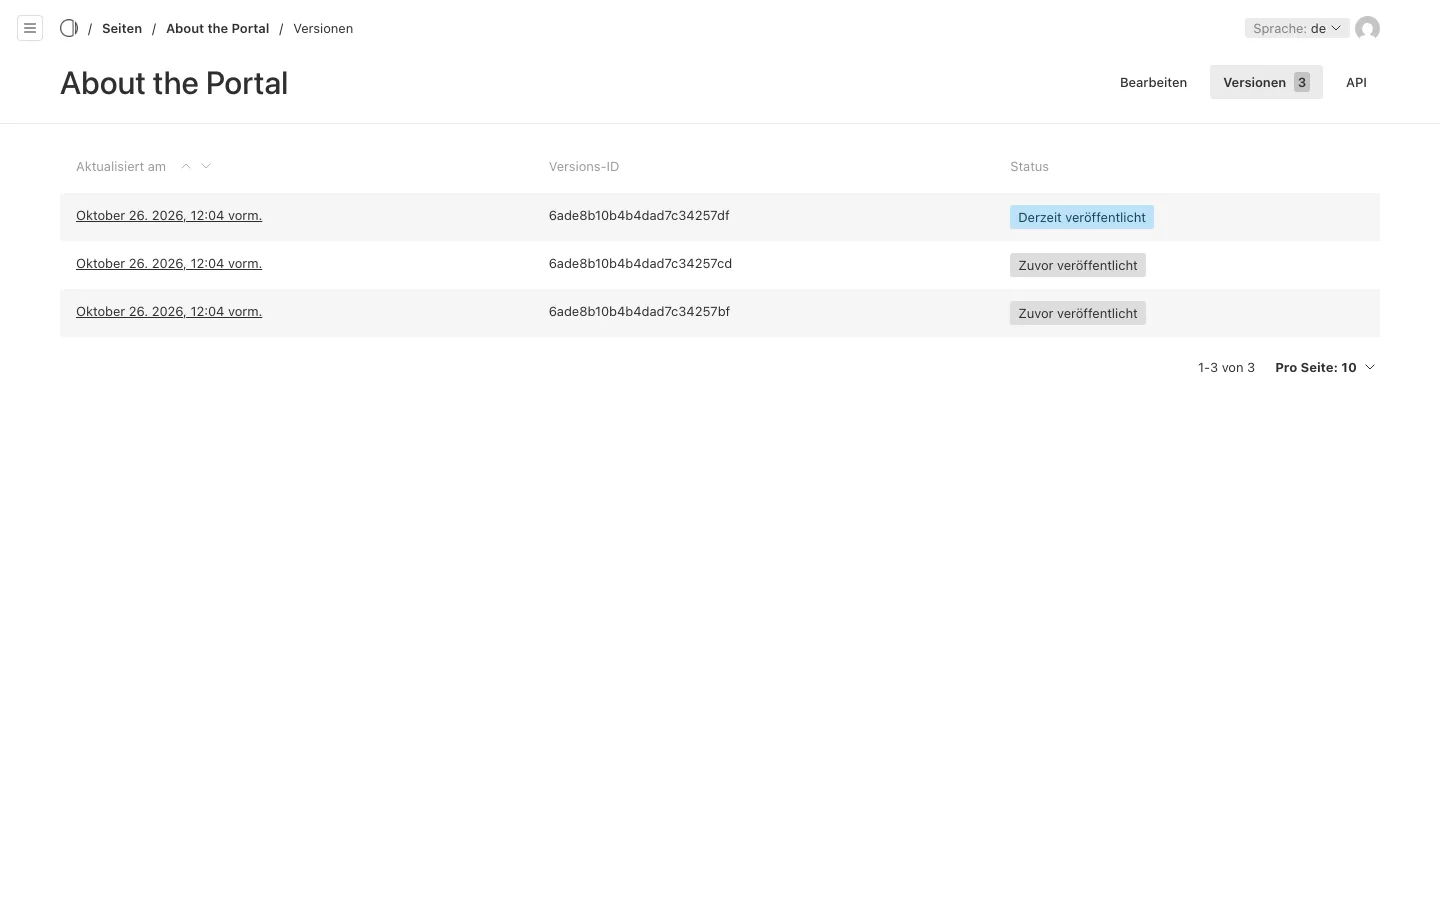This screenshot has height=900, width=1440.
Task: Sort Aktualisiert am ascending arrow
Action: (186, 166)
